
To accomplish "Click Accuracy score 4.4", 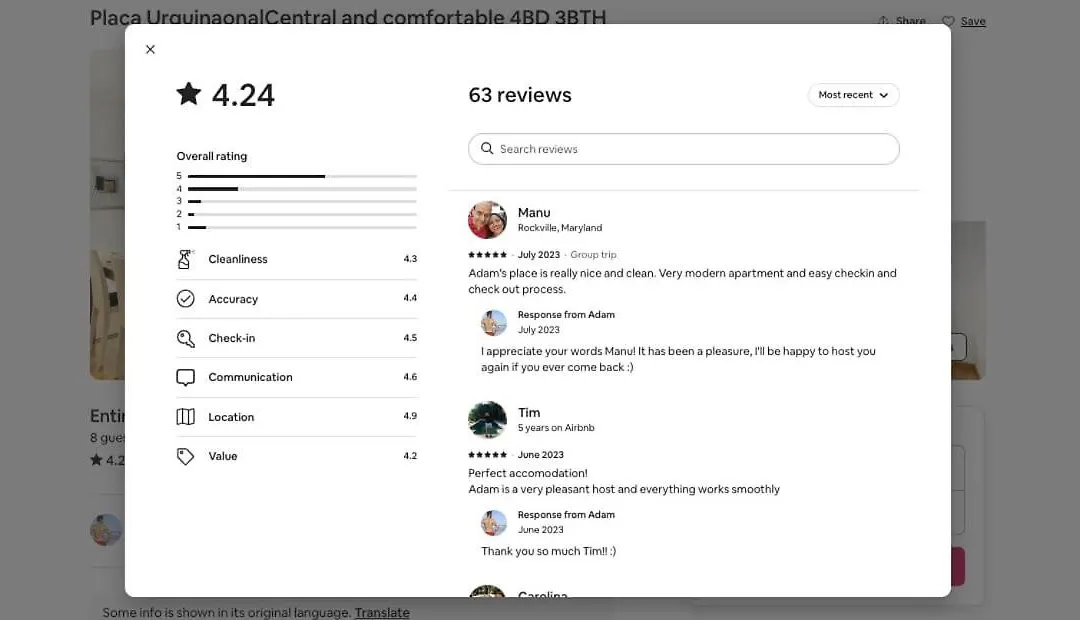I will pyautogui.click(x=410, y=298).
